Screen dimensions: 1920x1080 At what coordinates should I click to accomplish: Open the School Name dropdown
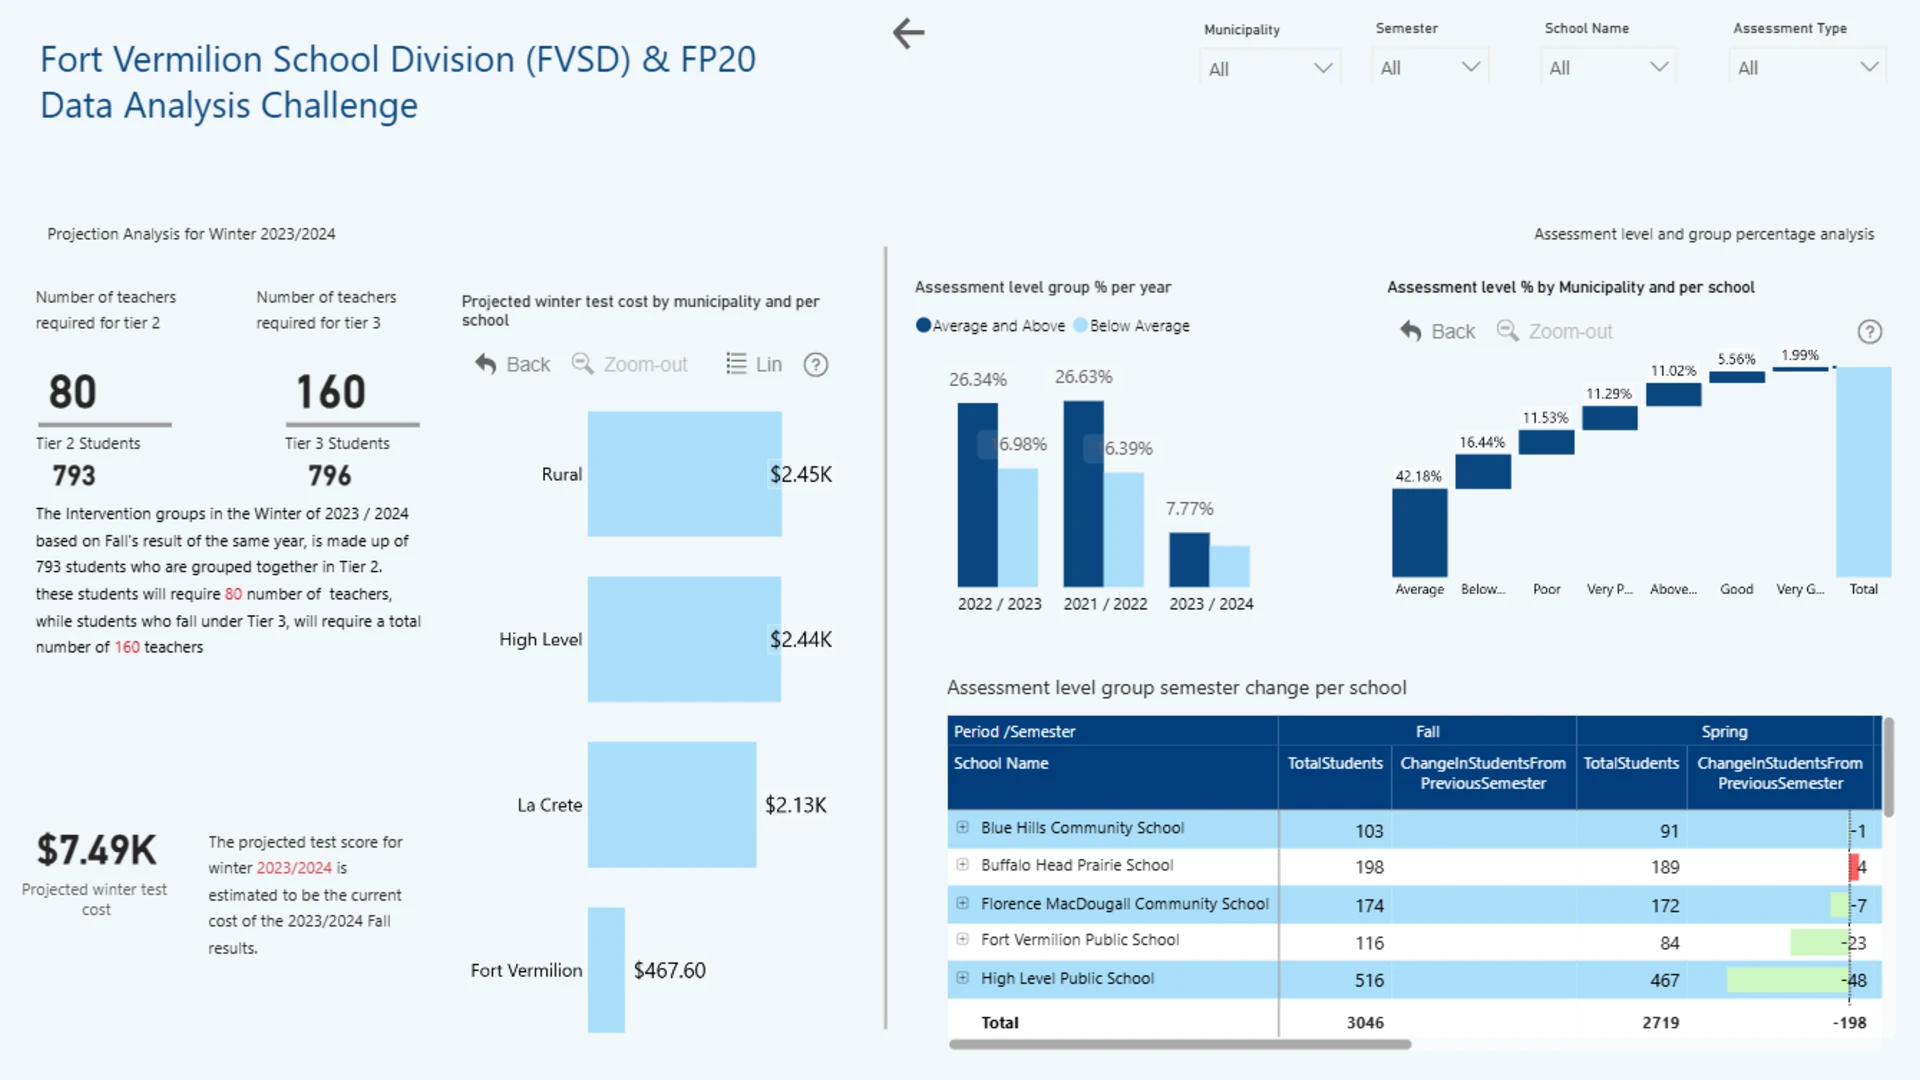pos(1608,68)
